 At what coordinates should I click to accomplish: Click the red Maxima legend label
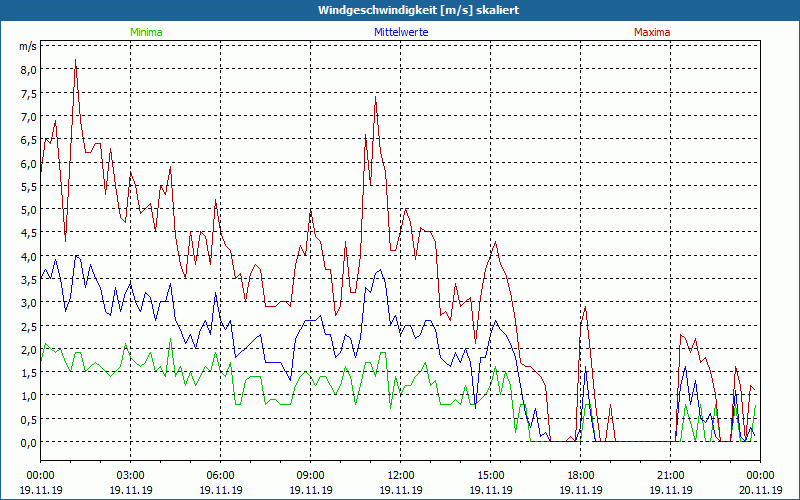[x=652, y=32]
